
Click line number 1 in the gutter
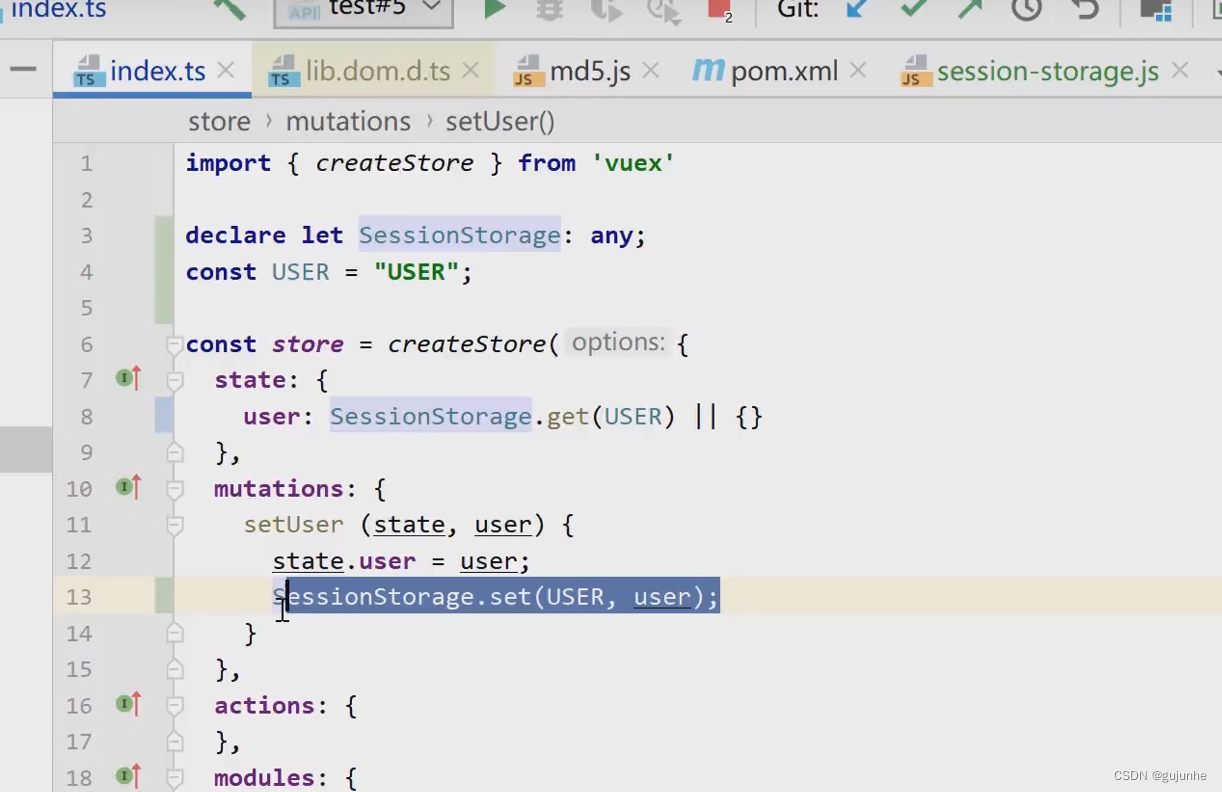[86, 163]
